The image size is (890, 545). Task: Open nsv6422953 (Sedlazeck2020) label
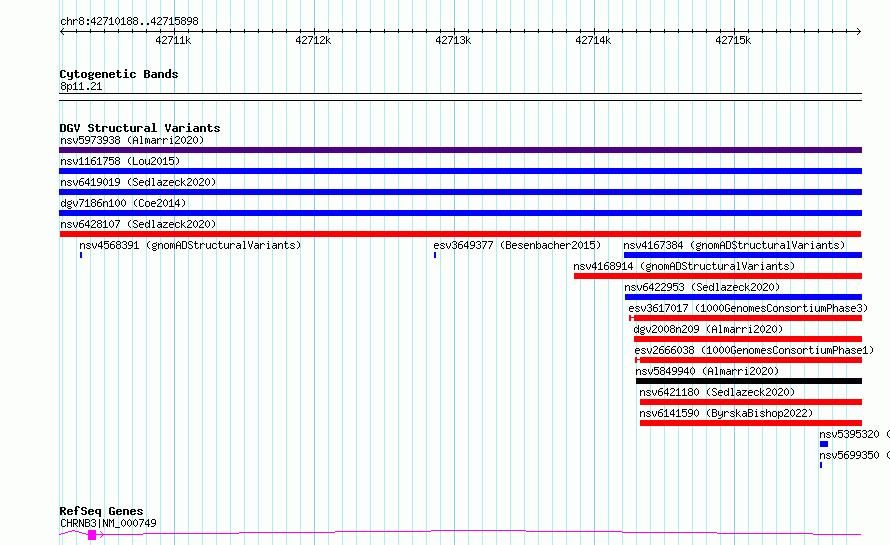point(702,287)
